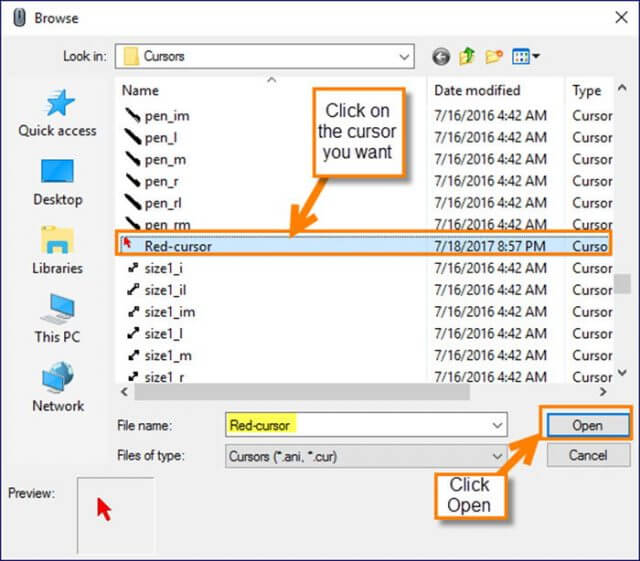This screenshot has width=640, height=561.
Task: Select the file named pen_im
Action: [x=167, y=116]
